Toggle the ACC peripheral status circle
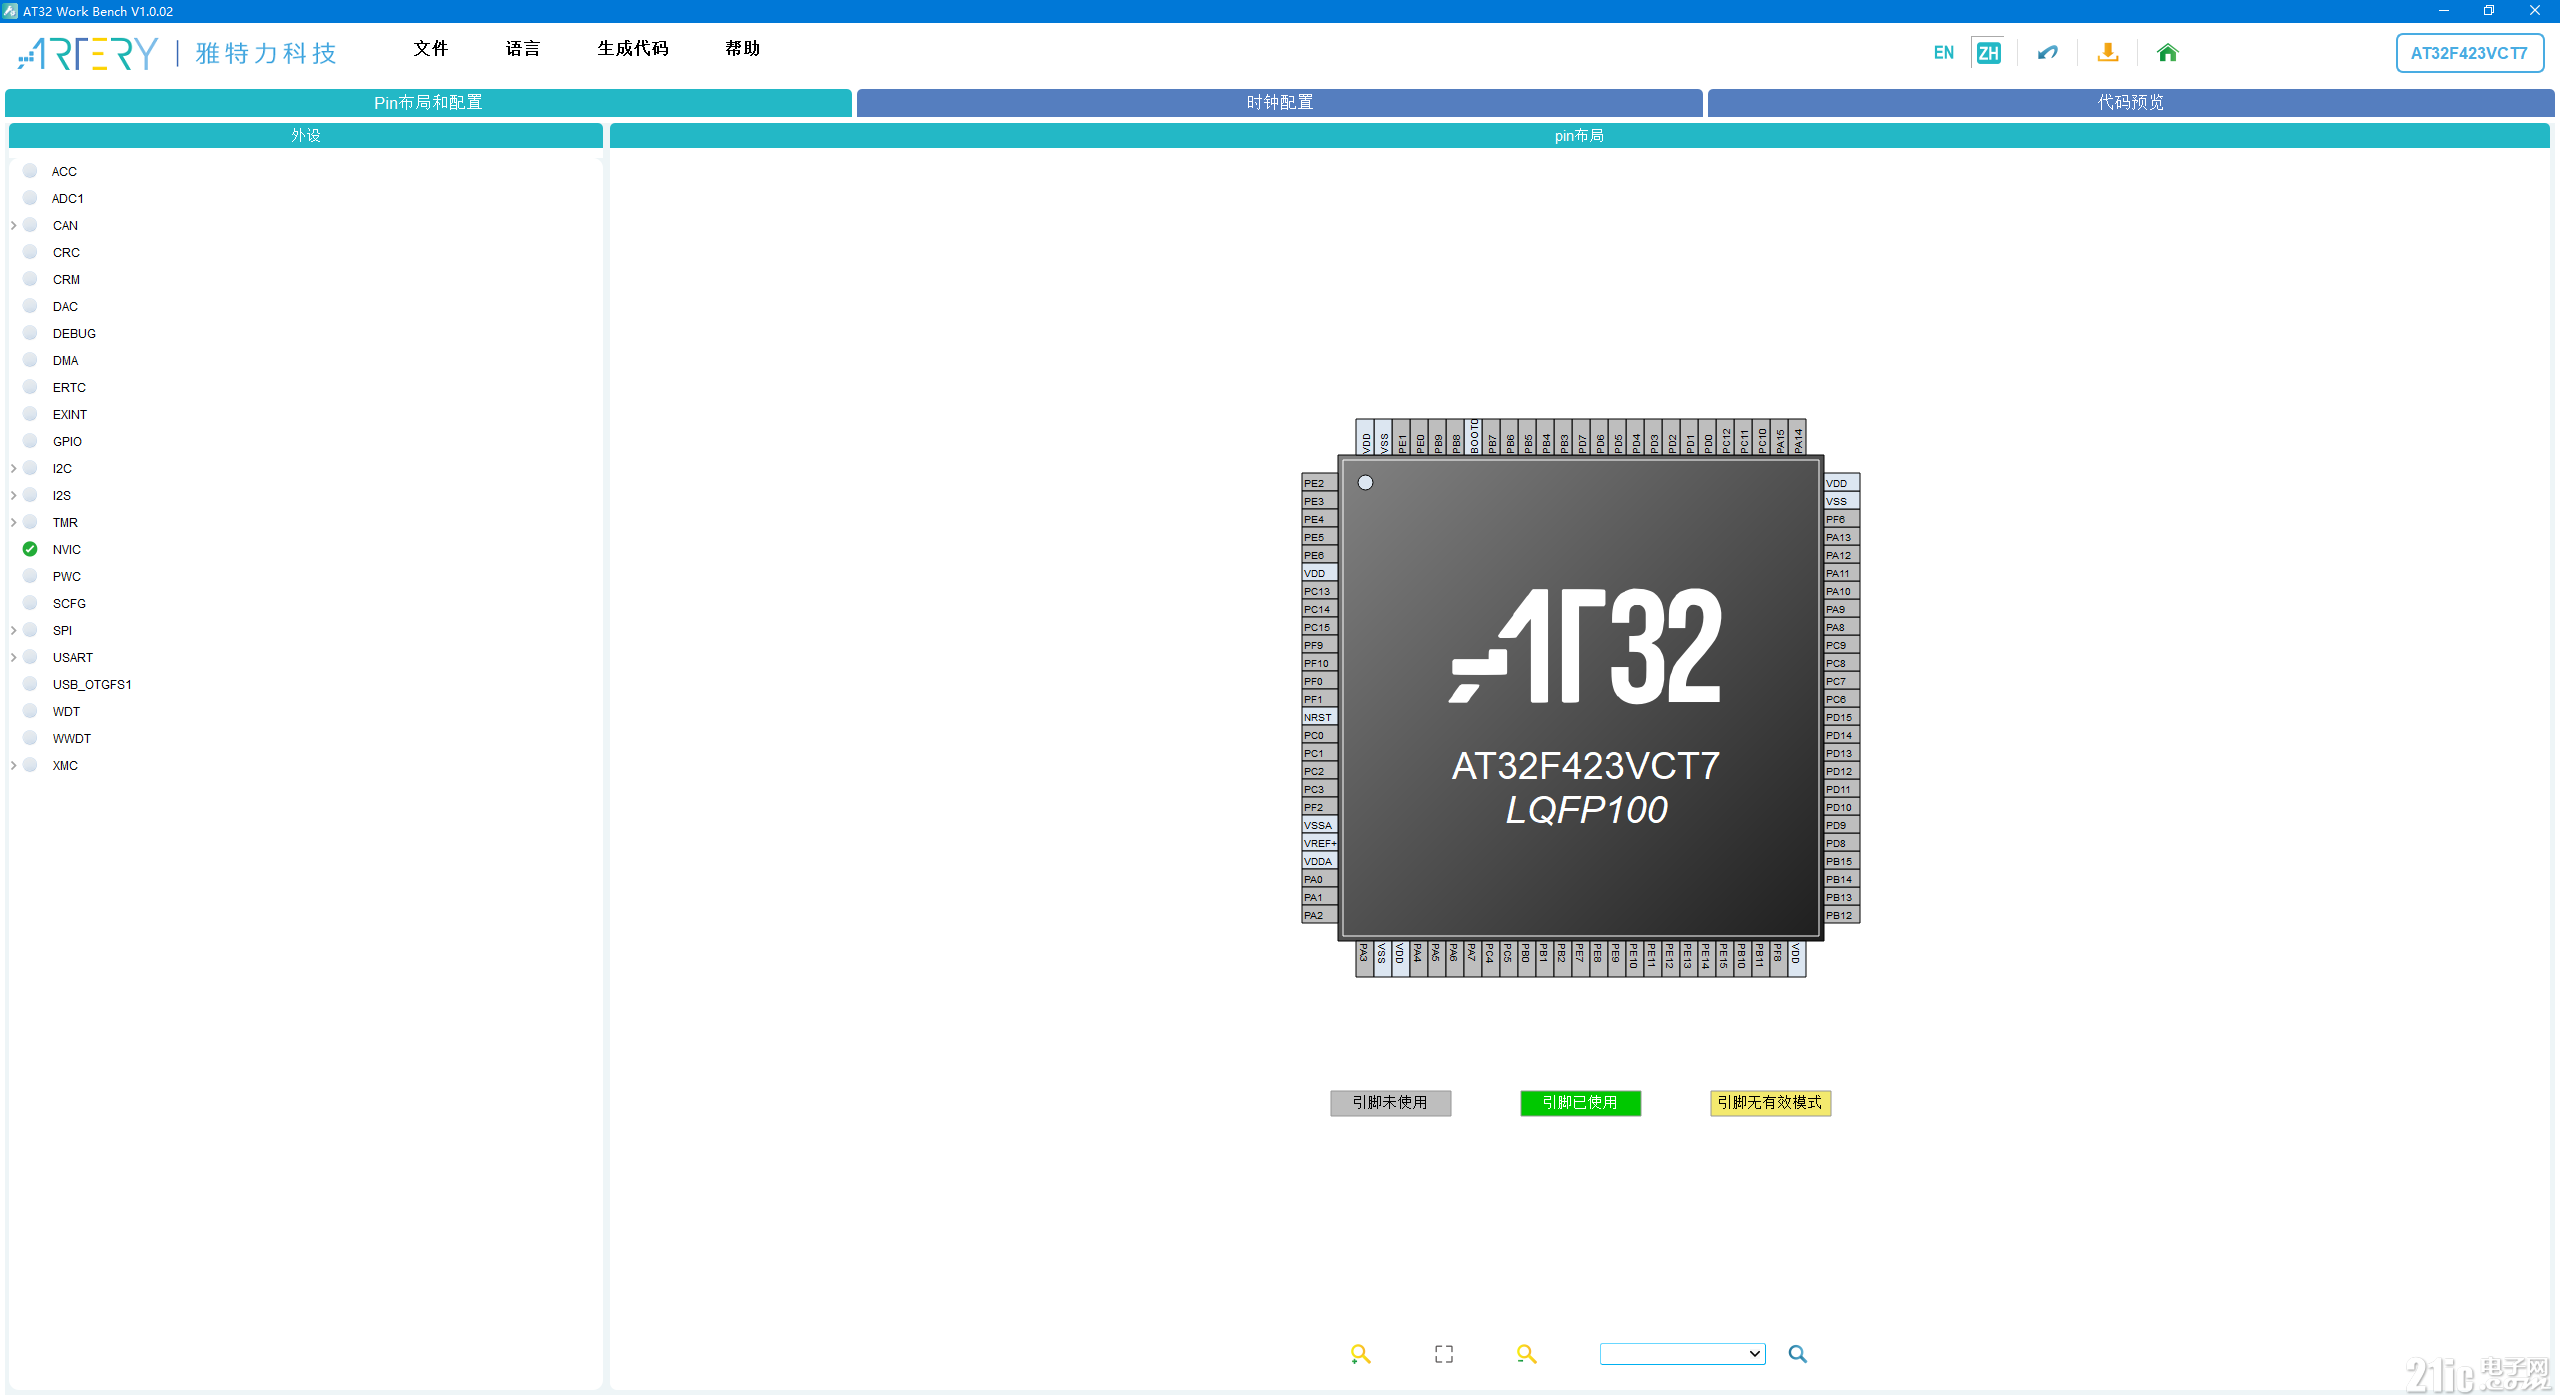This screenshot has width=2560, height=1400. pyautogui.click(x=30, y=171)
